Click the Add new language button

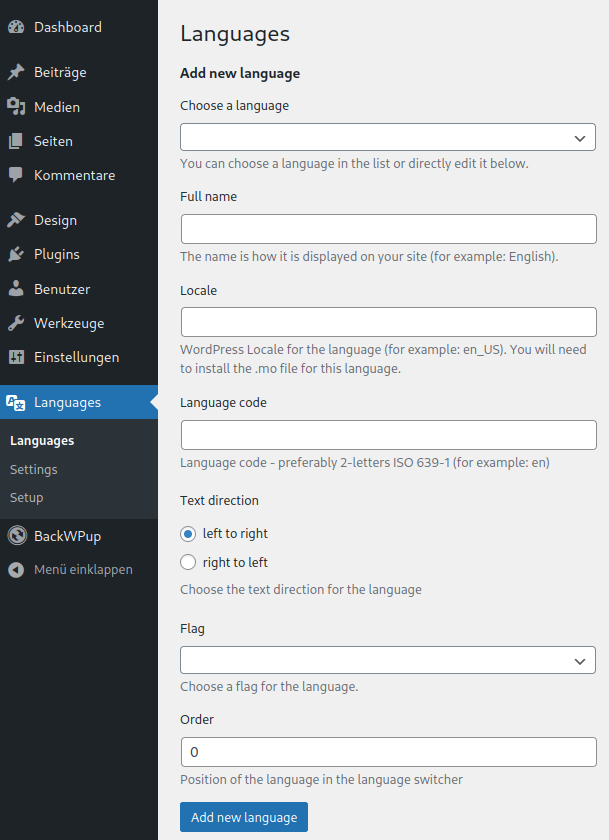[244, 817]
